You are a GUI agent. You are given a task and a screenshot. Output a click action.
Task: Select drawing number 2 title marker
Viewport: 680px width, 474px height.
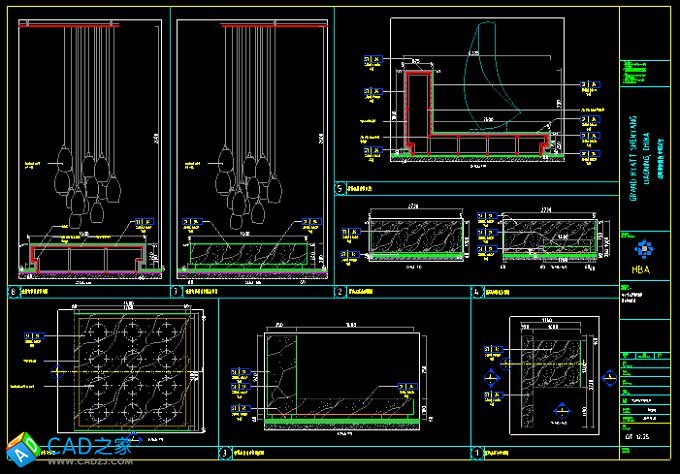[x=340, y=292]
